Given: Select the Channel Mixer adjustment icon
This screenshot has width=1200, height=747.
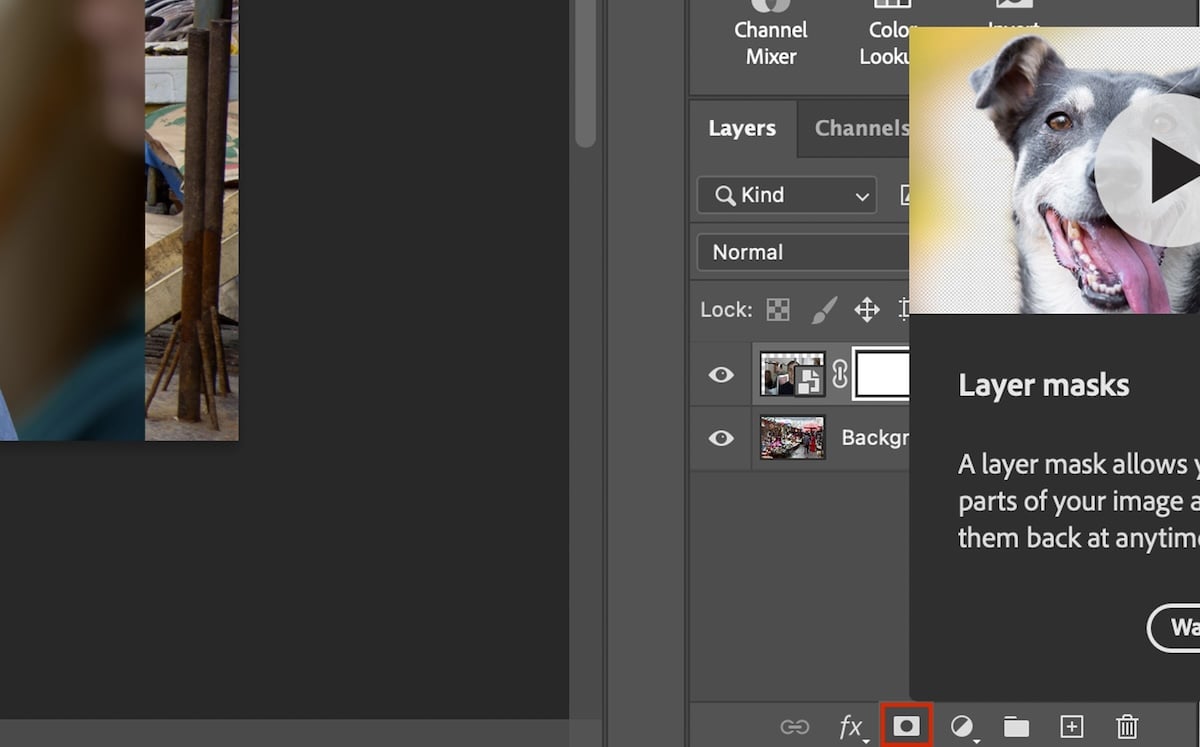Looking at the screenshot, I should [x=770, y=30].
